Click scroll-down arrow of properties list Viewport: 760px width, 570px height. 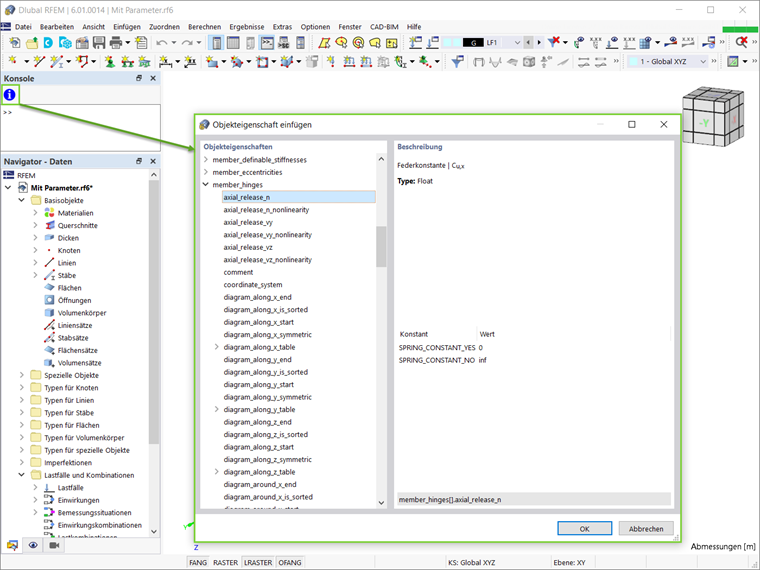click(381, 503)
